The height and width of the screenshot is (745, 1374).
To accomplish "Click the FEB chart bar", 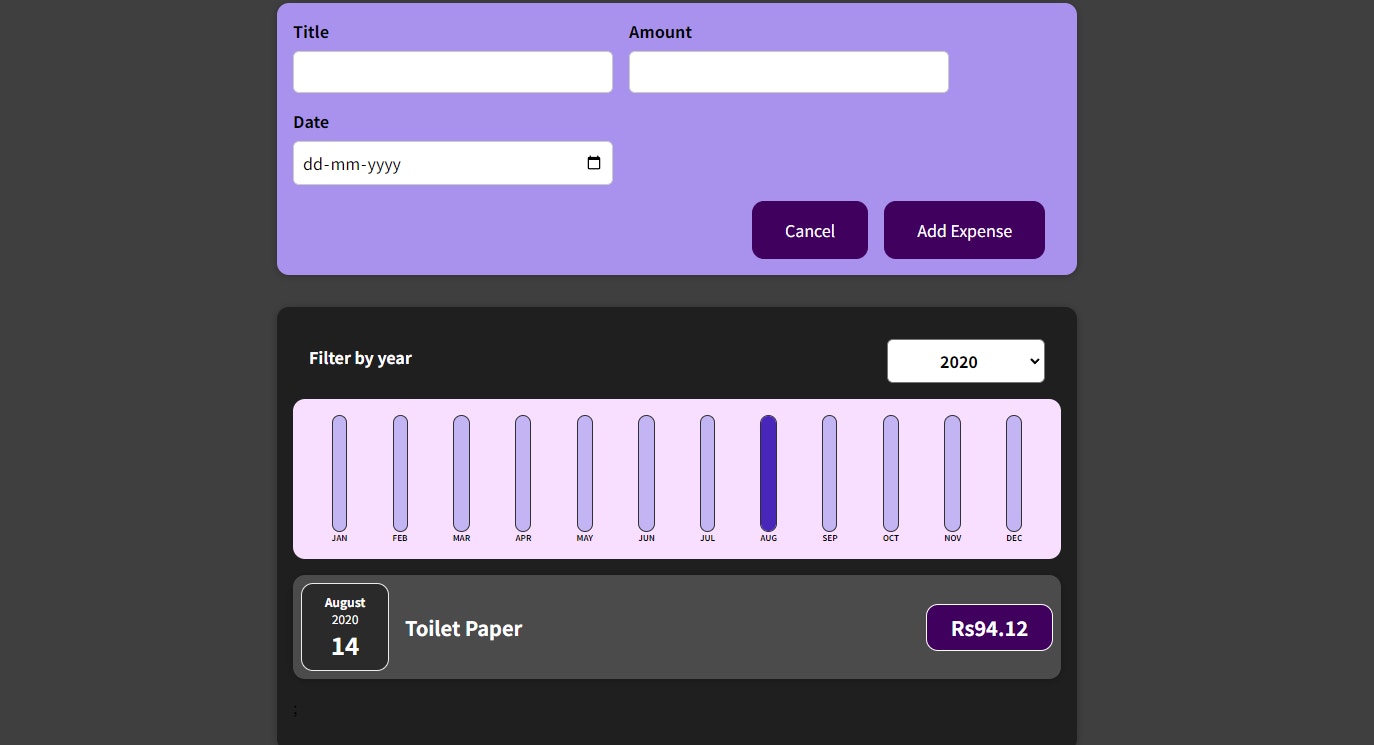I will 400,473.
